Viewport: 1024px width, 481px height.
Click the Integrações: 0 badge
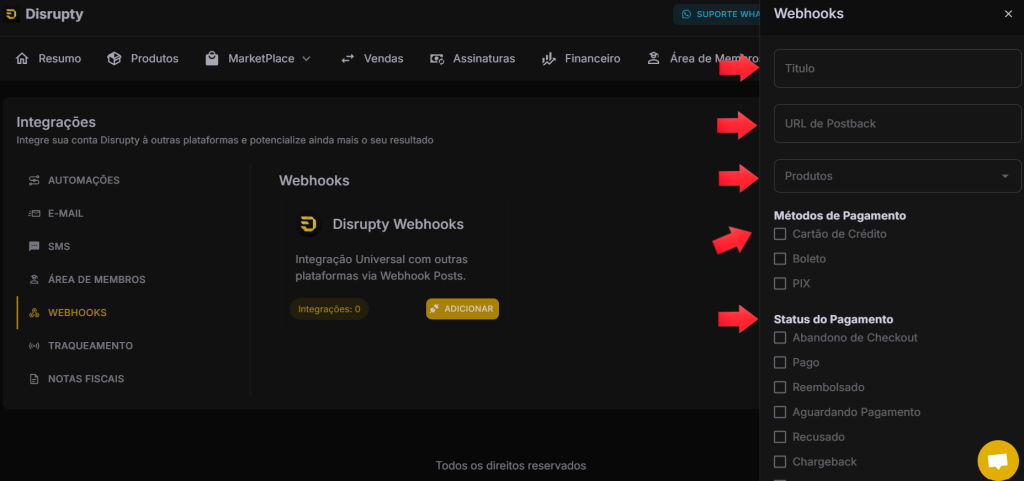tap(329, 309)
